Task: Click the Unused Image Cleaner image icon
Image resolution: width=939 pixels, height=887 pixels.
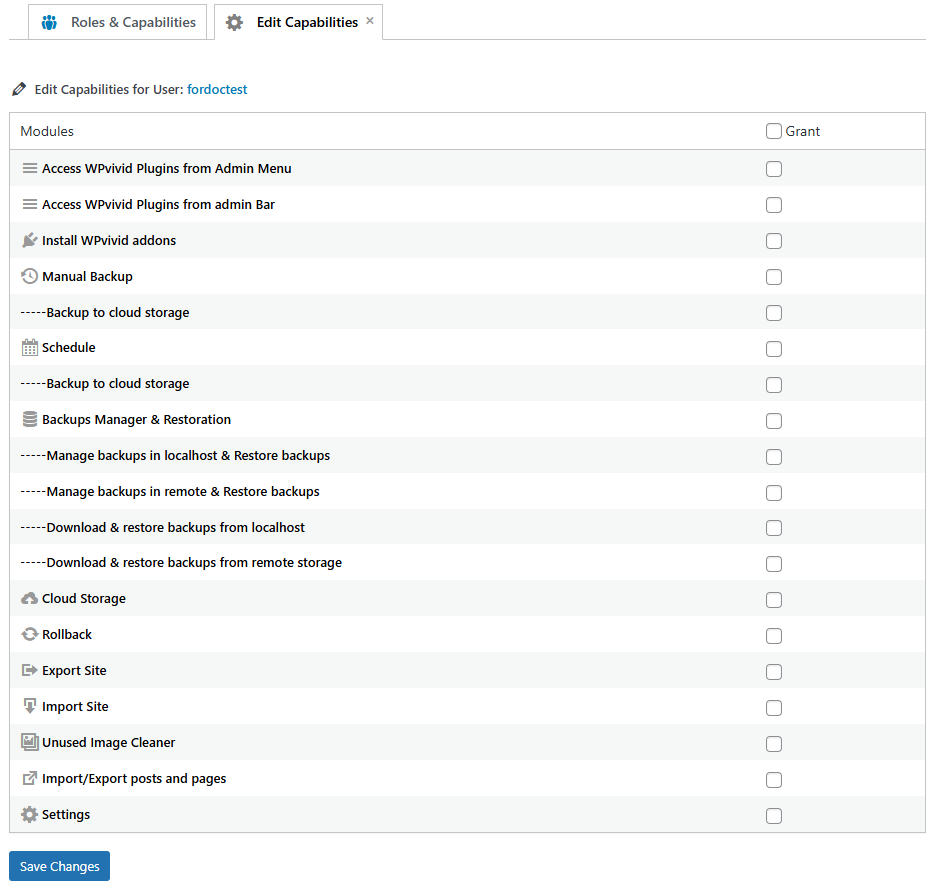Action: point(29,742)
